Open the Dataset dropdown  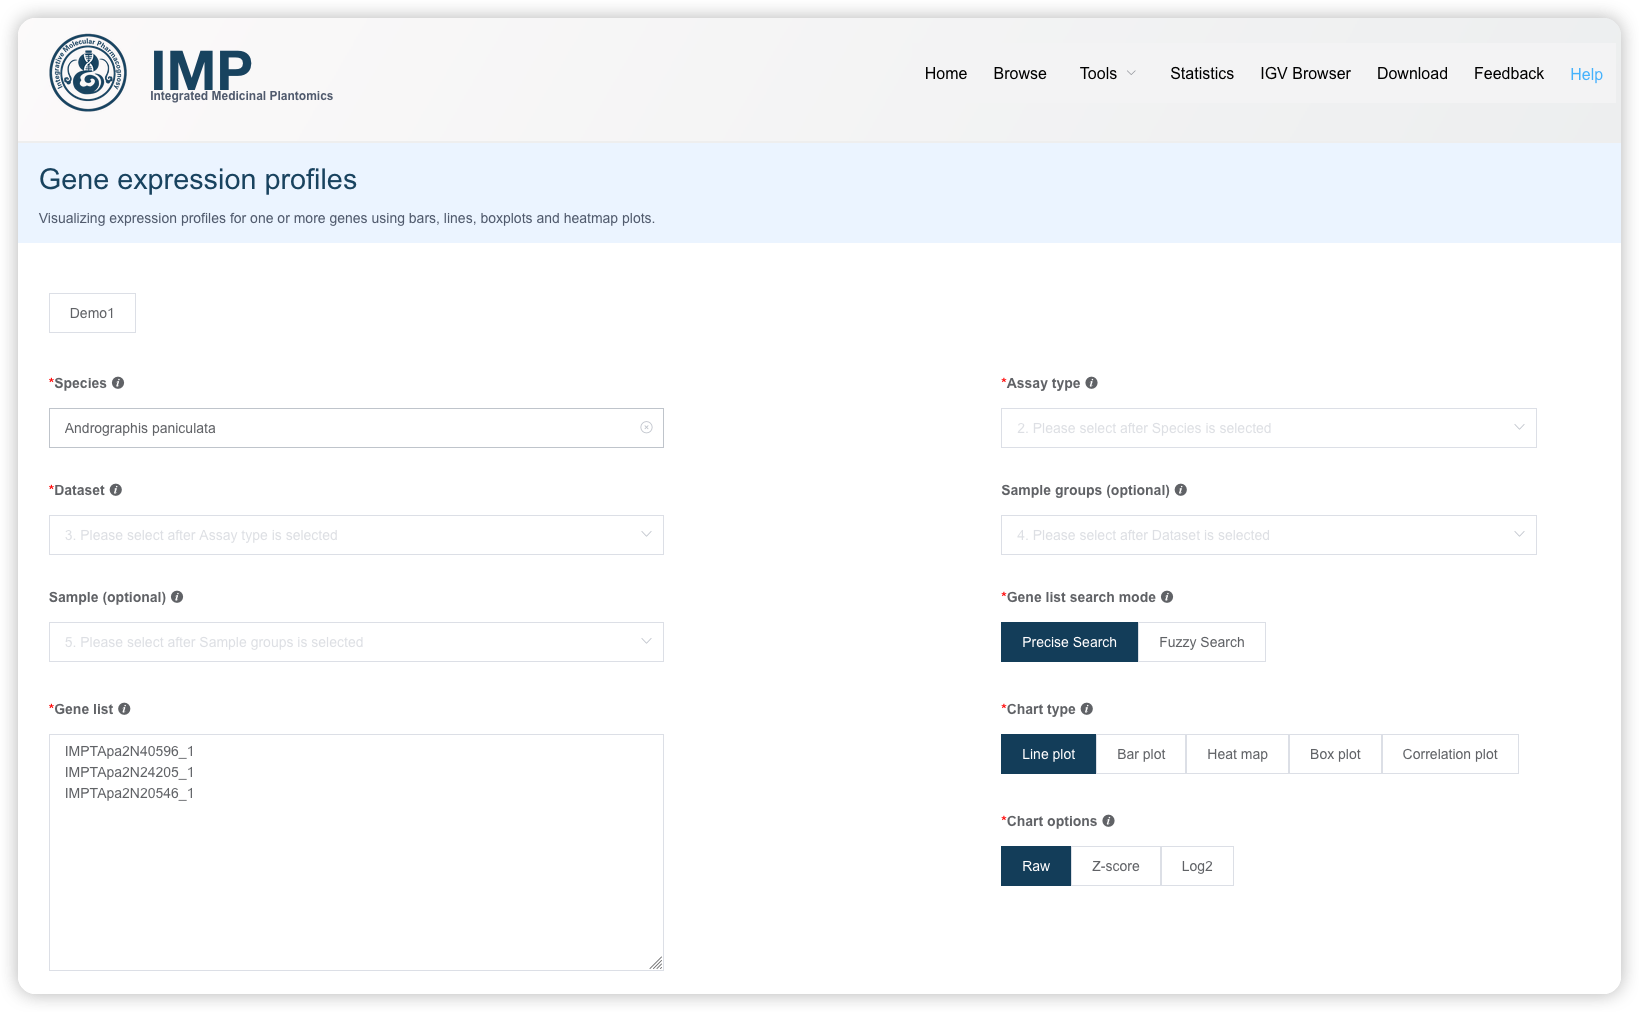[356, 535]
